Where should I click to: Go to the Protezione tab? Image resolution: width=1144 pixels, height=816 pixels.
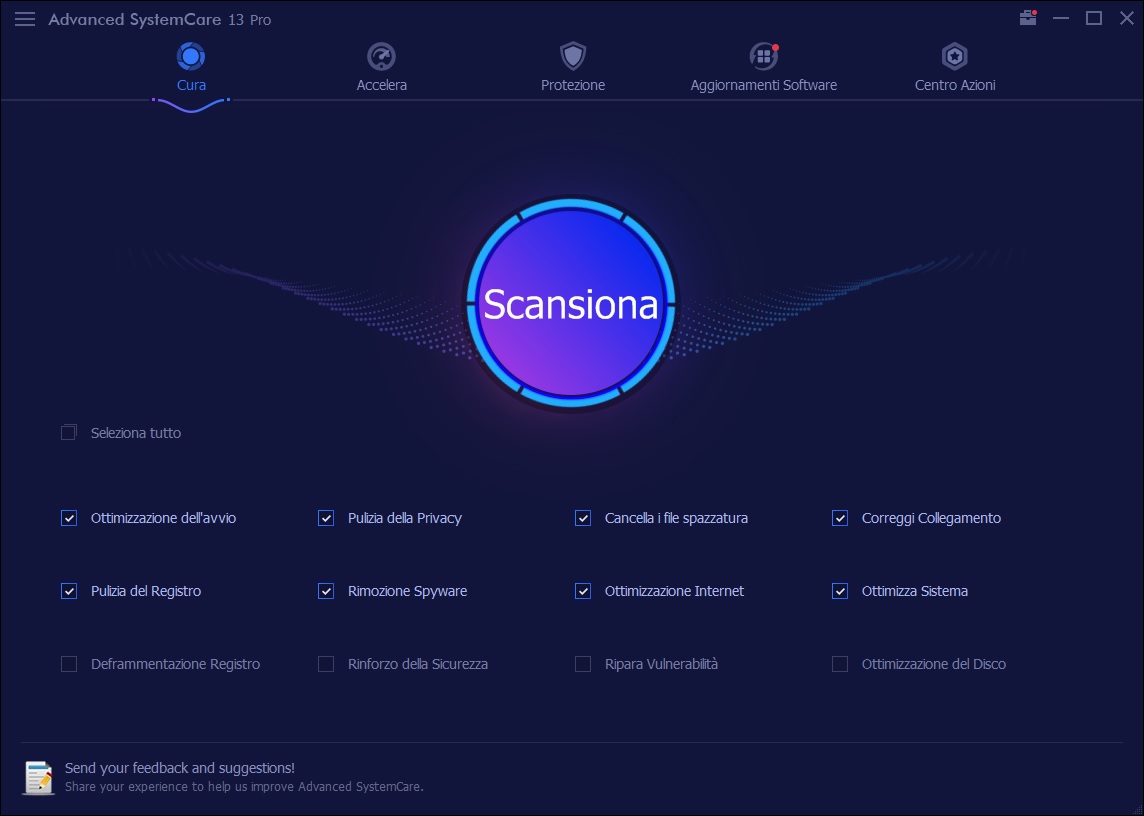(x=573, y=85)
